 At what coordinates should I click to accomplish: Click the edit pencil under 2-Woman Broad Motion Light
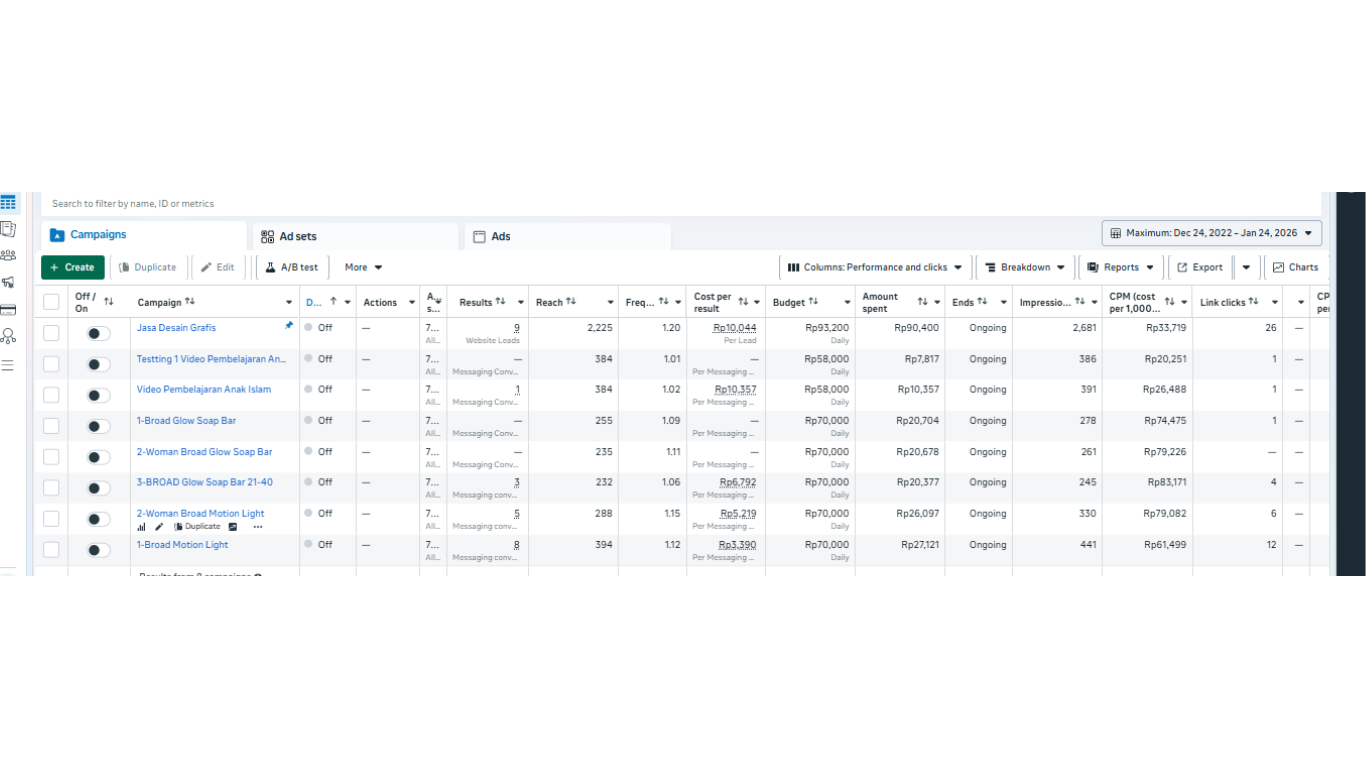click(x=158, y=526)
